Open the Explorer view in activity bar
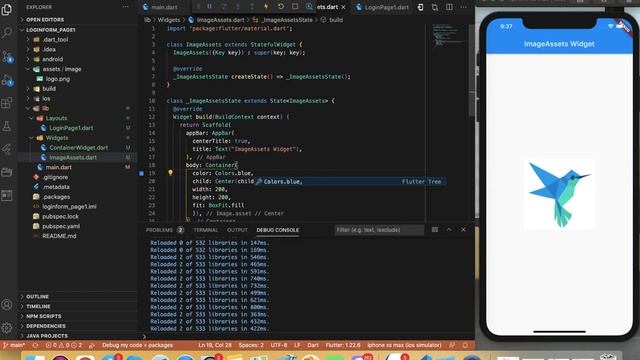This screenshot has height=360, width=640. [x=7, y=9]
